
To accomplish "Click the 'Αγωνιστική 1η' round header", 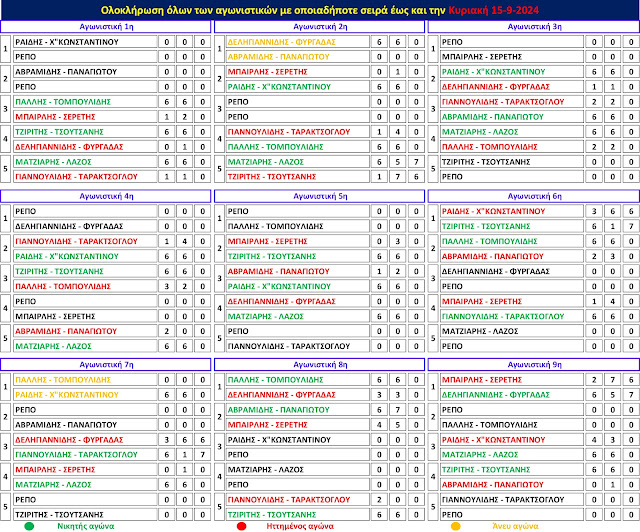I will [106, 27].
